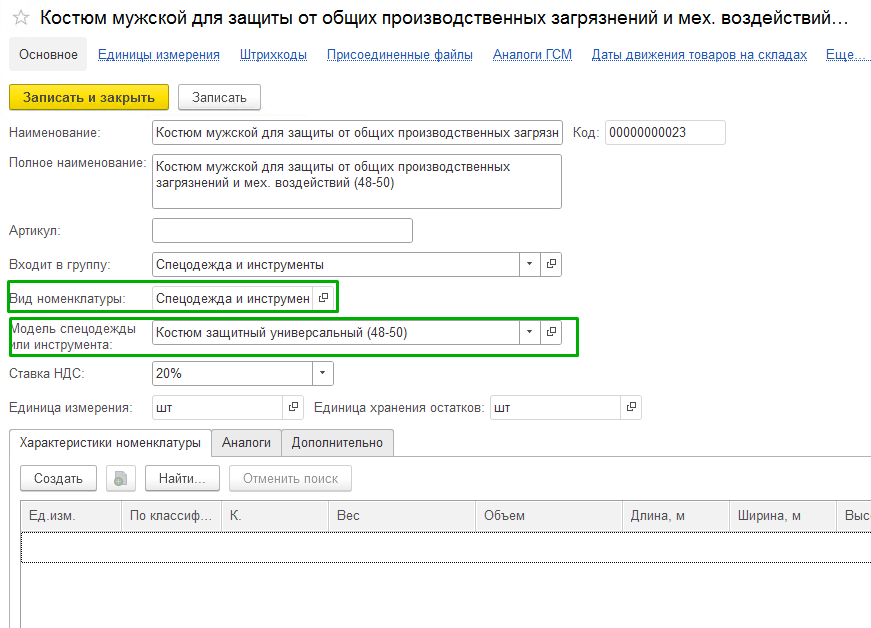
Task: Star this item as favorite
Action: point(20,19)
